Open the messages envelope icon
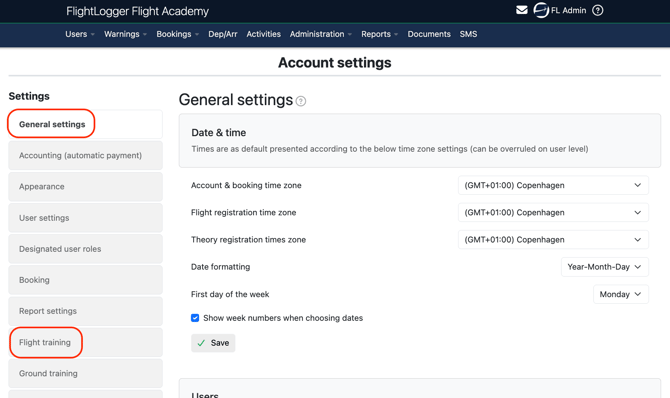The image size is (670, 398). click(522, 10)
